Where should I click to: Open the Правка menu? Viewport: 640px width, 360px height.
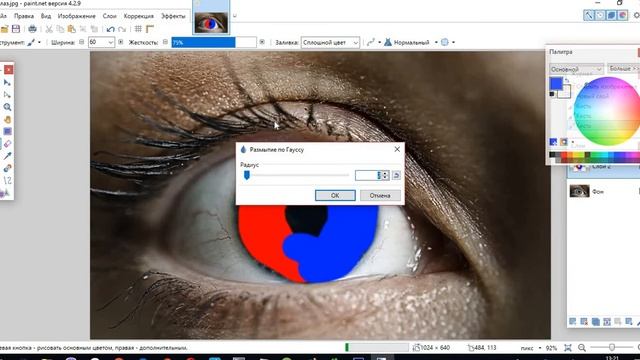pyautogui.click(x=24, y=16)
